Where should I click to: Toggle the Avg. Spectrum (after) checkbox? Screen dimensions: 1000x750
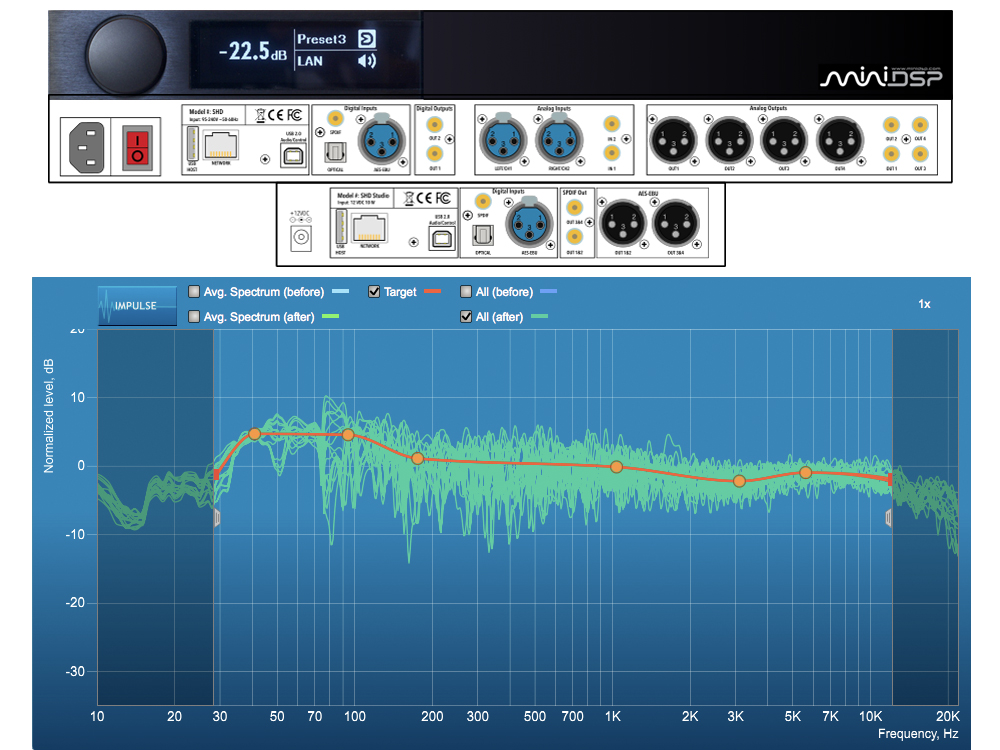point(194,317)
